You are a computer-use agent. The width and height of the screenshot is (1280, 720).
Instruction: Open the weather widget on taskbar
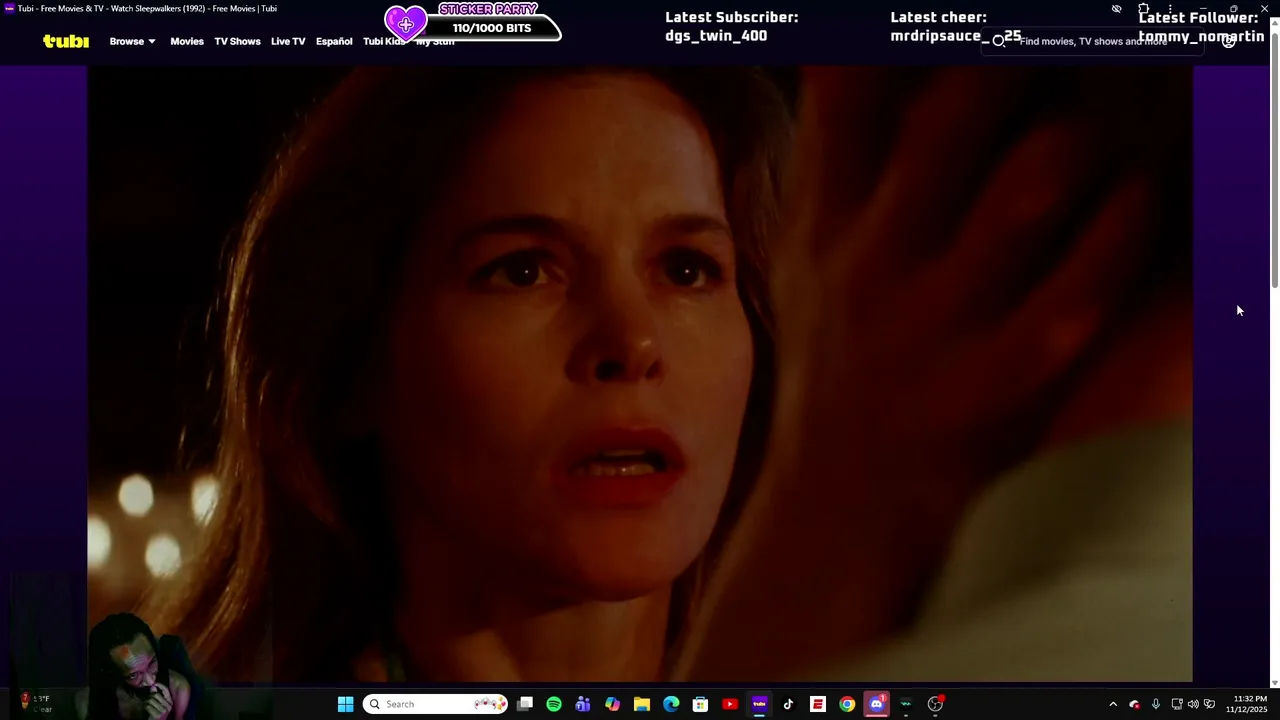pos(35,704)
